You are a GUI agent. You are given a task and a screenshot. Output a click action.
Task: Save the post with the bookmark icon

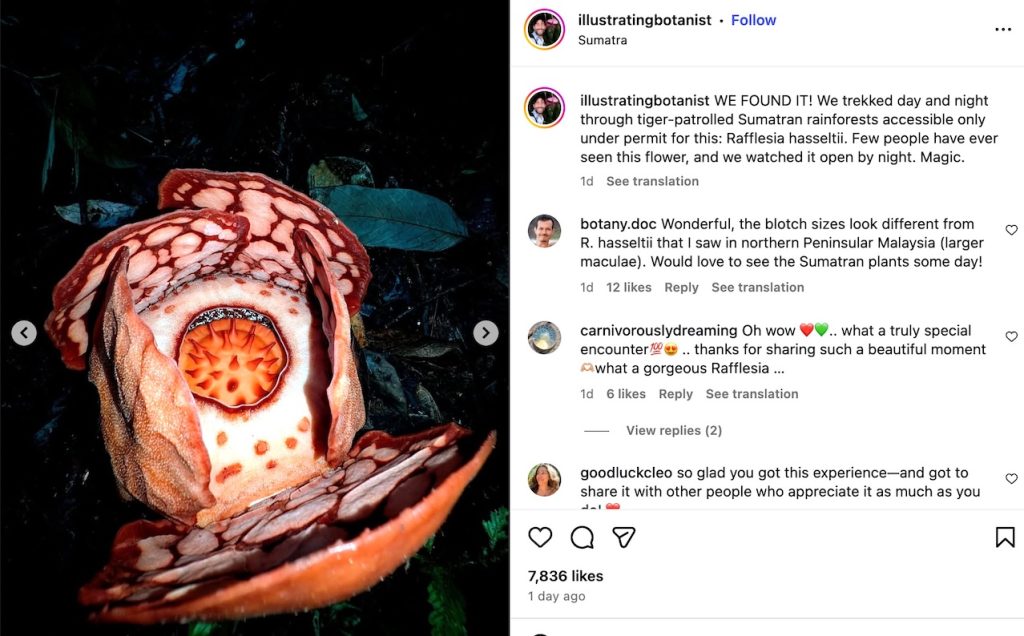click(x=1003, y=537)
